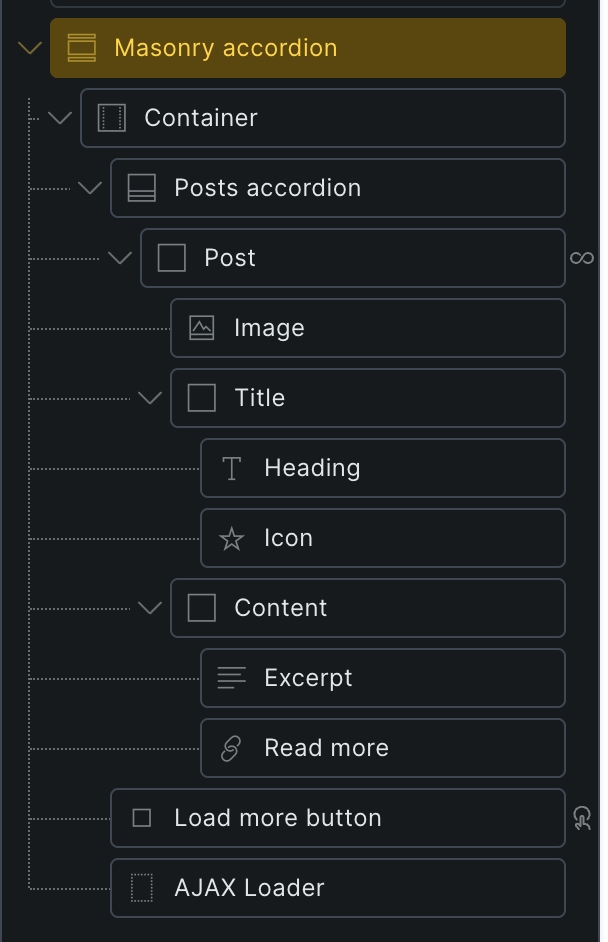Collapse the Post element chevron
The image size is (608, 942).
120,258
